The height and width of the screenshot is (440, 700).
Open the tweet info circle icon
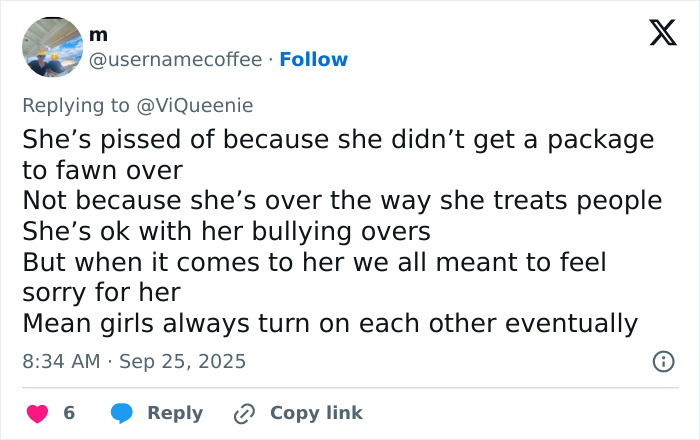tap(662, 361)
